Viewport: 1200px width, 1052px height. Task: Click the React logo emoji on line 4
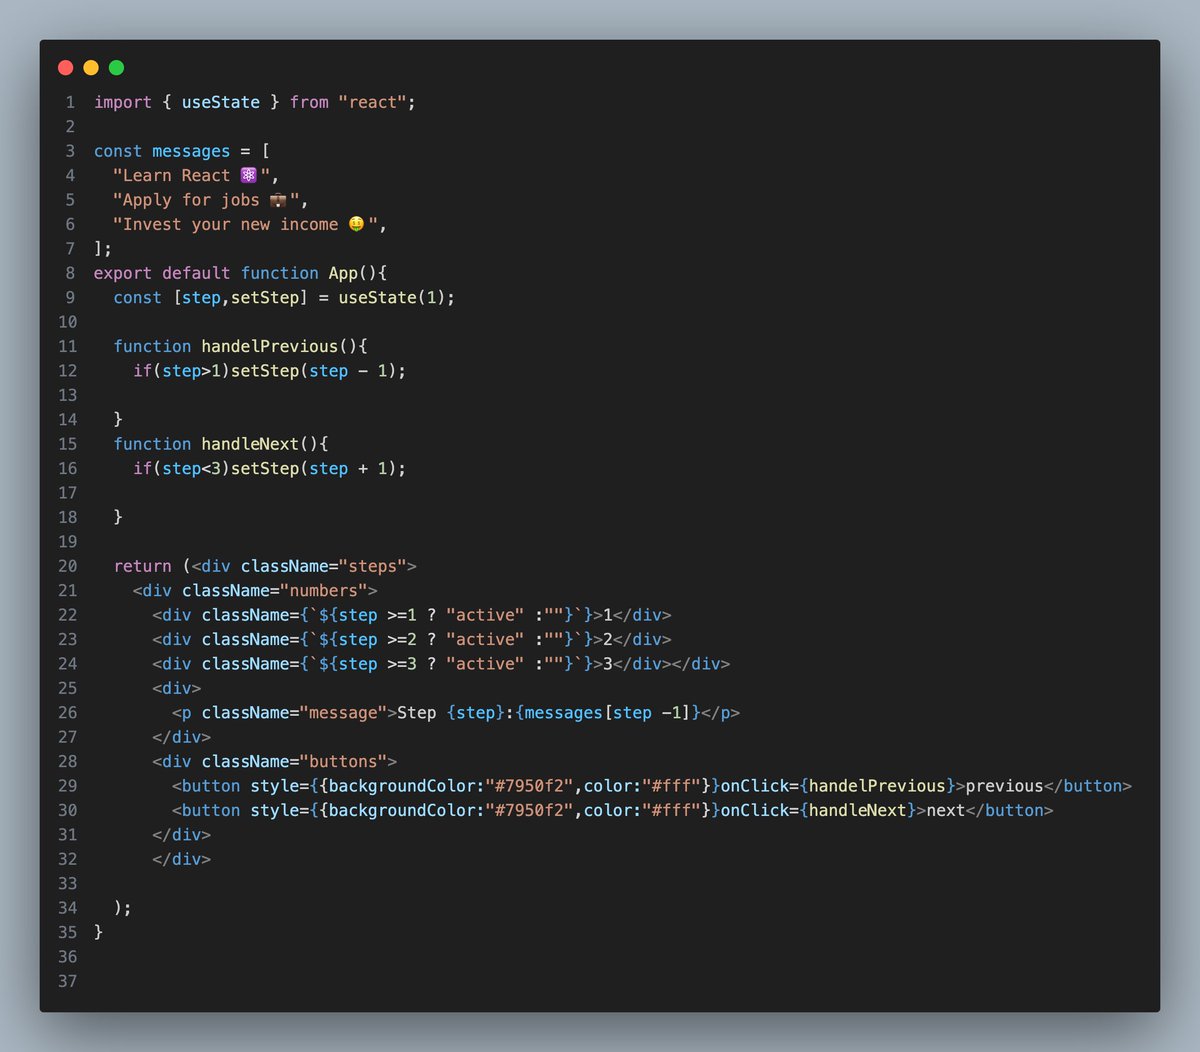[246, 175]
